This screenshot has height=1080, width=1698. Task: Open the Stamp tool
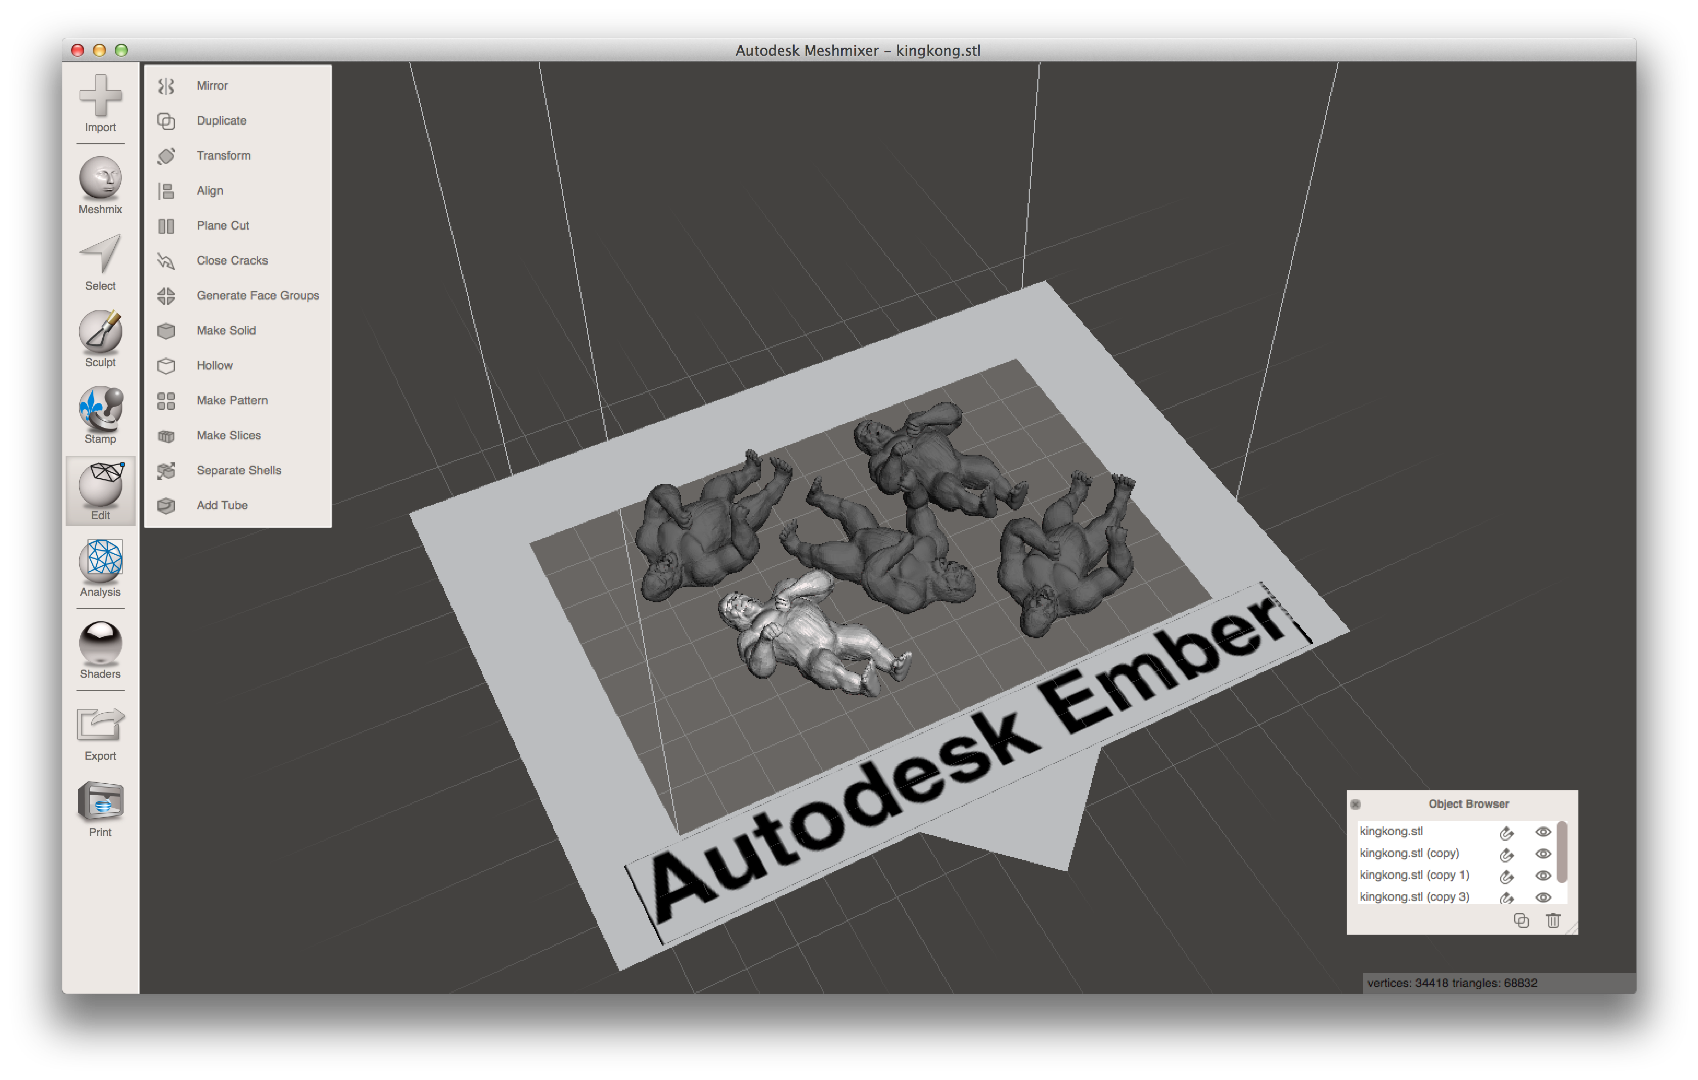pos(100,415)
